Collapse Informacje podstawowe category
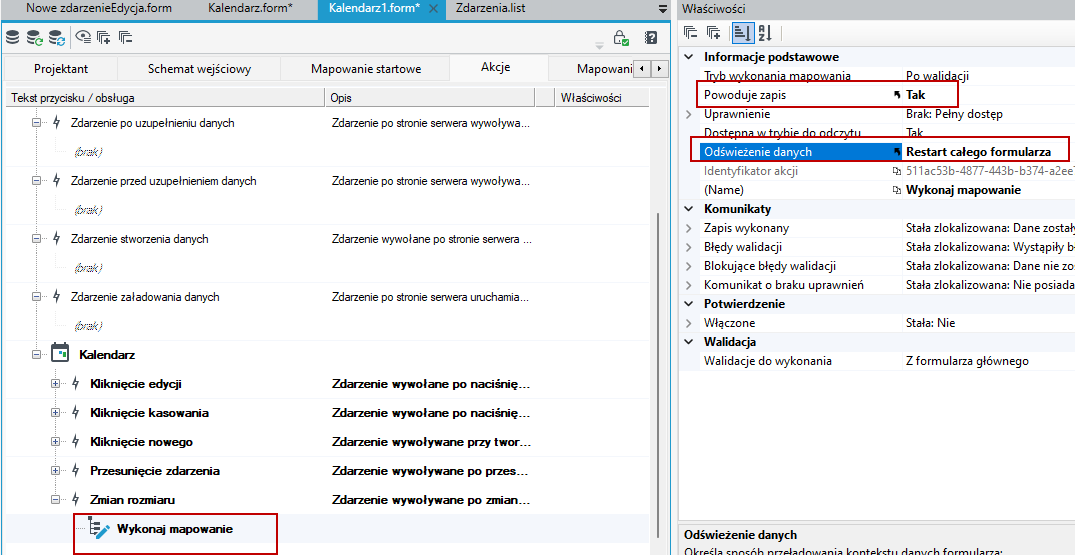 click(x=688, y=57)
